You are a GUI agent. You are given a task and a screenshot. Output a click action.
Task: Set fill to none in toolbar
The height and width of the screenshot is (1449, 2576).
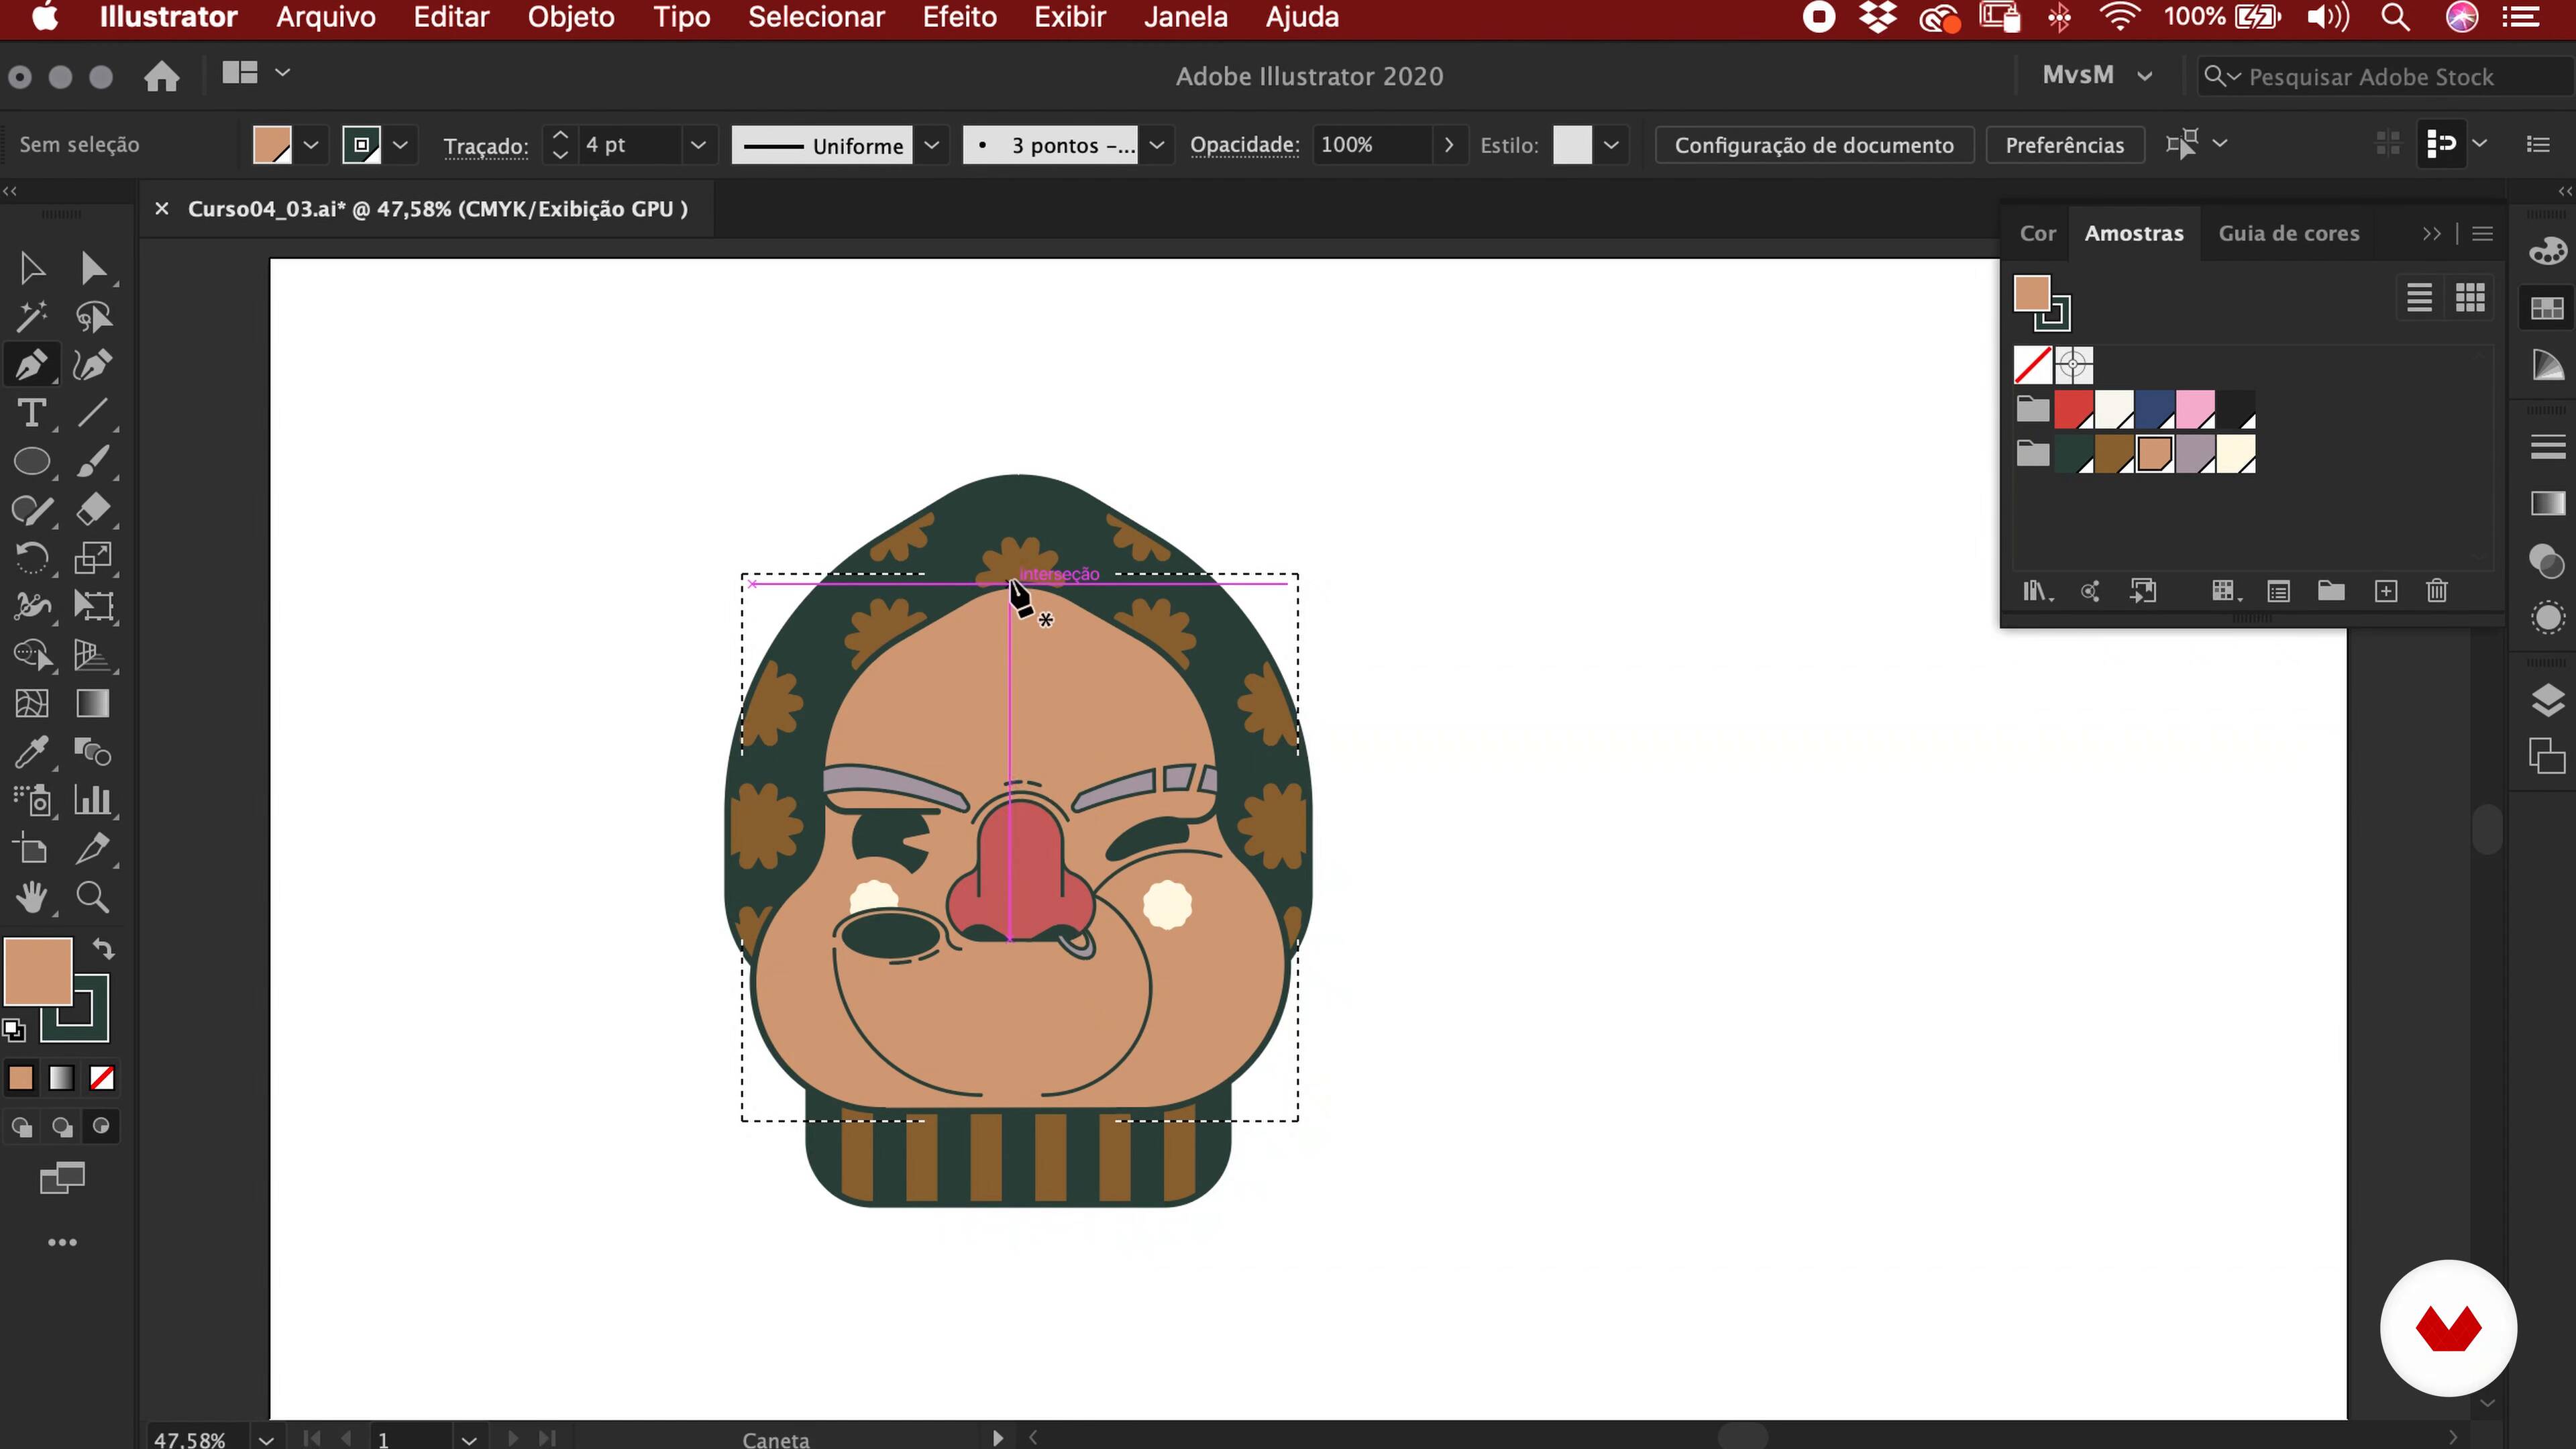coord(102,1078)
